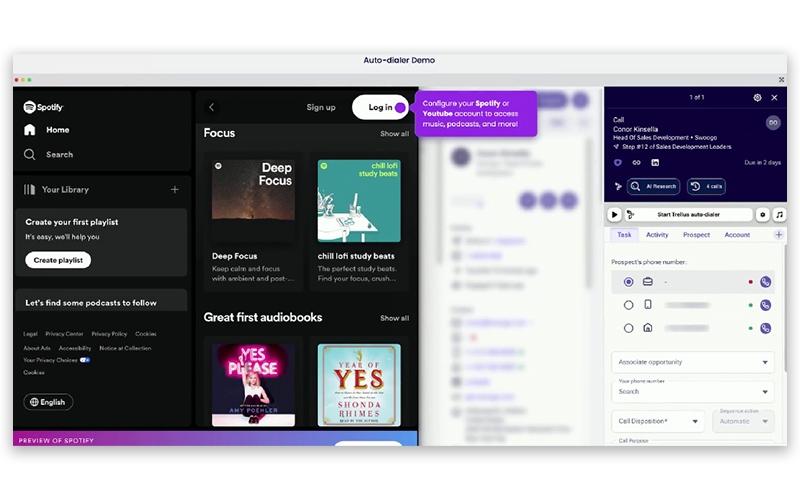
Task: Call the mobile phone number
Action: [x=765, y=305]
